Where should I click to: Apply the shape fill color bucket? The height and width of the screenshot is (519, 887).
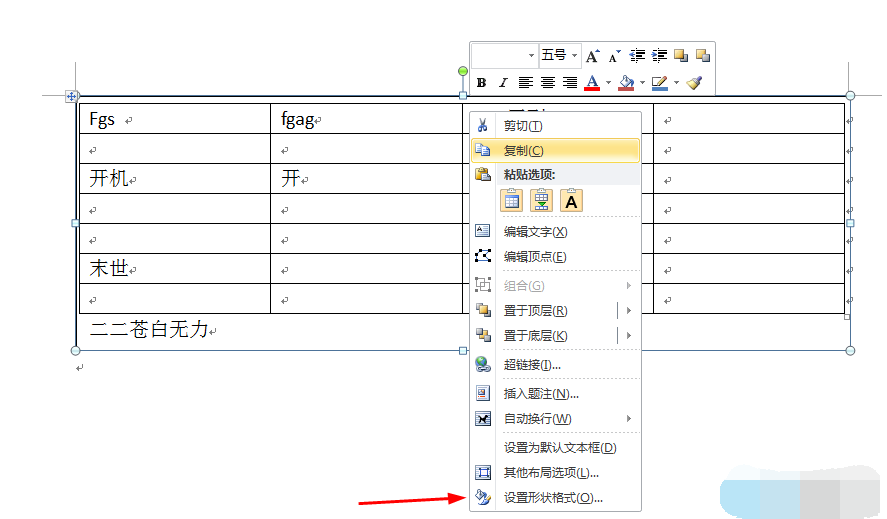point(626,83)
